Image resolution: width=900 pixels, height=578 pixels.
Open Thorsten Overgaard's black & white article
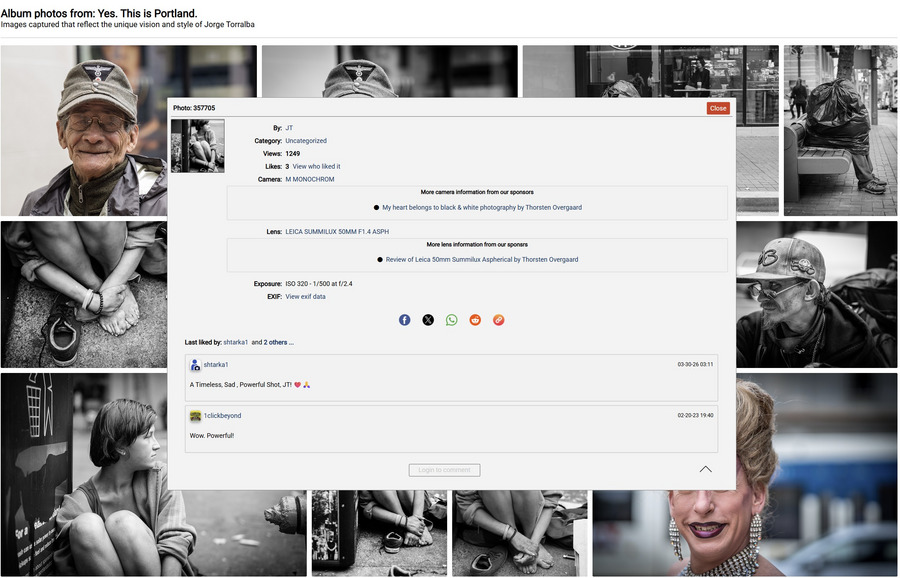click(481, 208)
